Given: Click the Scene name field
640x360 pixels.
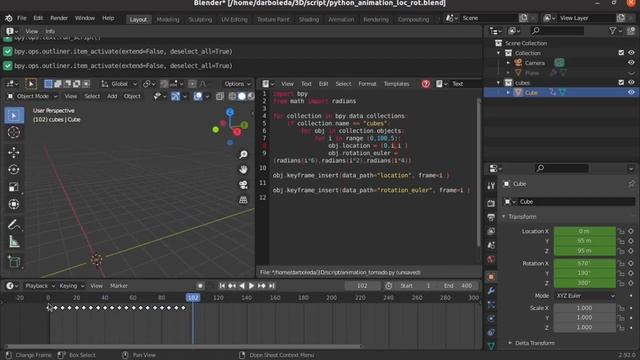Looking at the screenshot, I should click(x=488, y=18).
